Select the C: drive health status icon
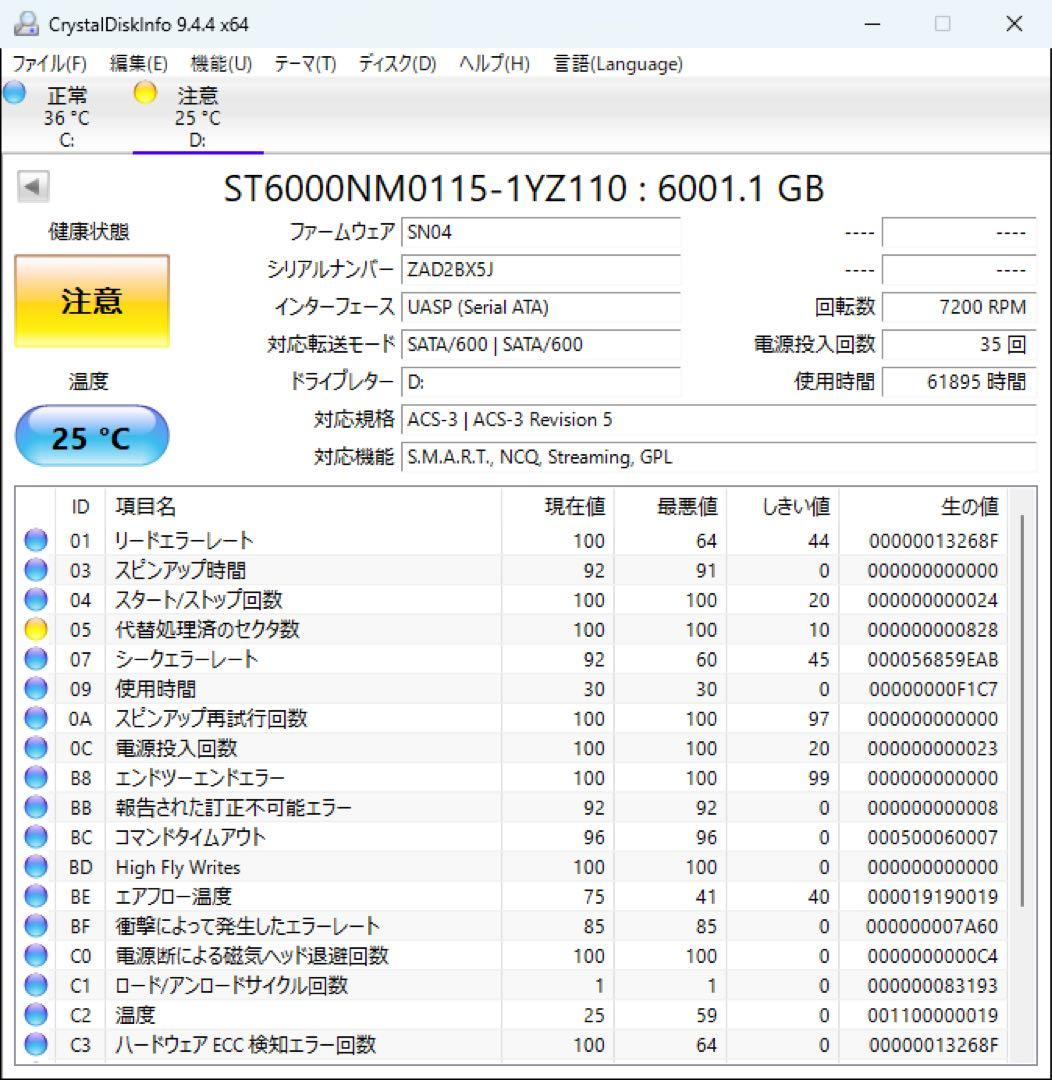 [14, 93]
